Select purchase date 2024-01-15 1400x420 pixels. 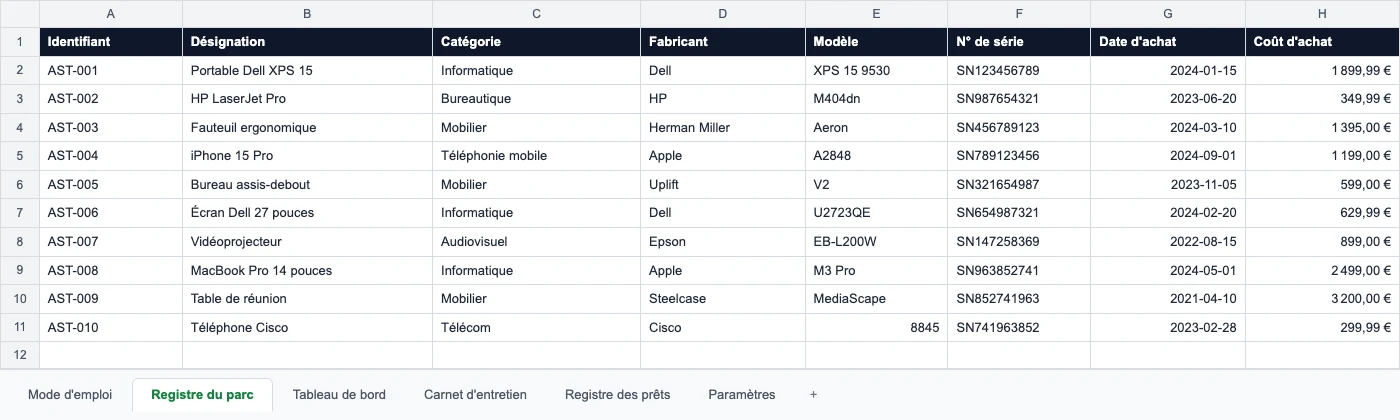pyautogui.click(x=1168, y=71)
